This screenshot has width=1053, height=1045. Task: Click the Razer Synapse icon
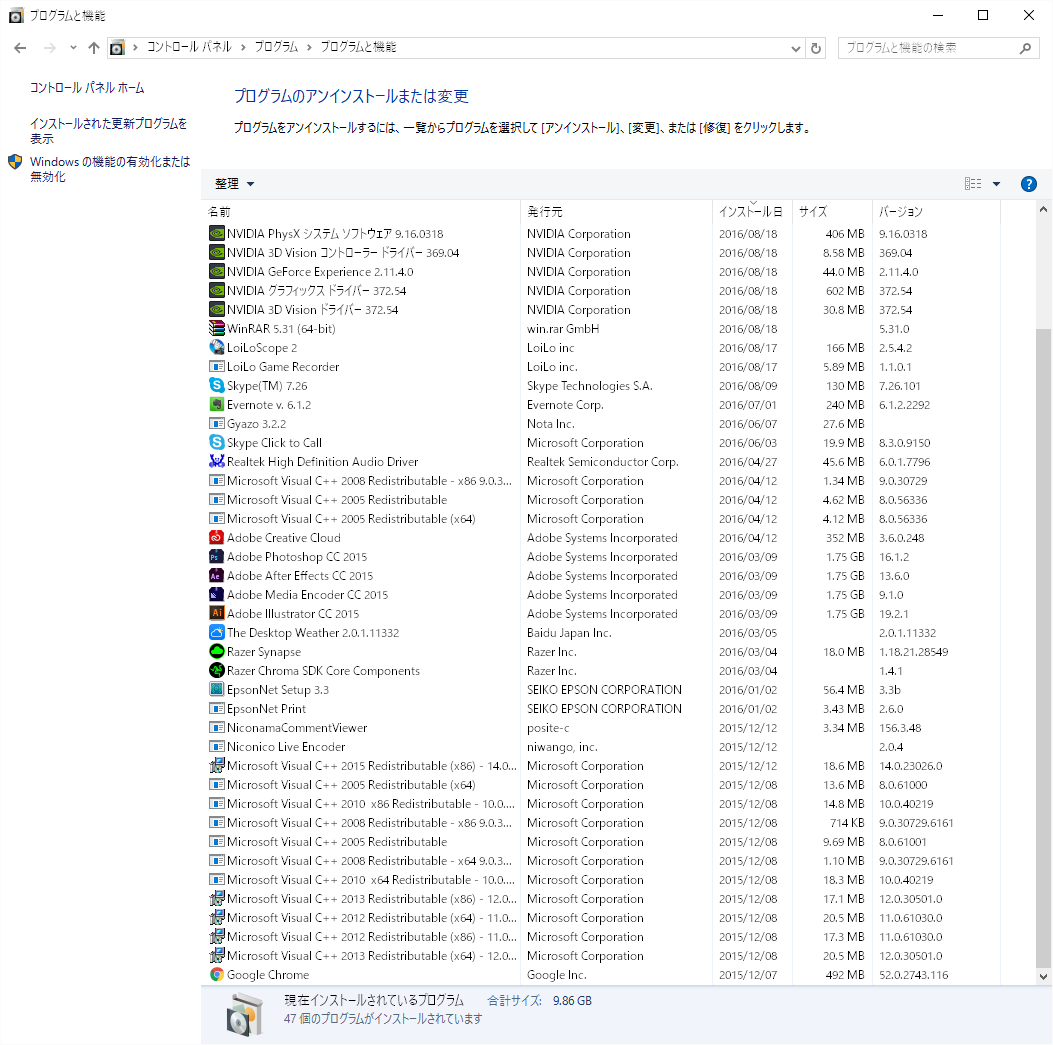pos(216,651)
